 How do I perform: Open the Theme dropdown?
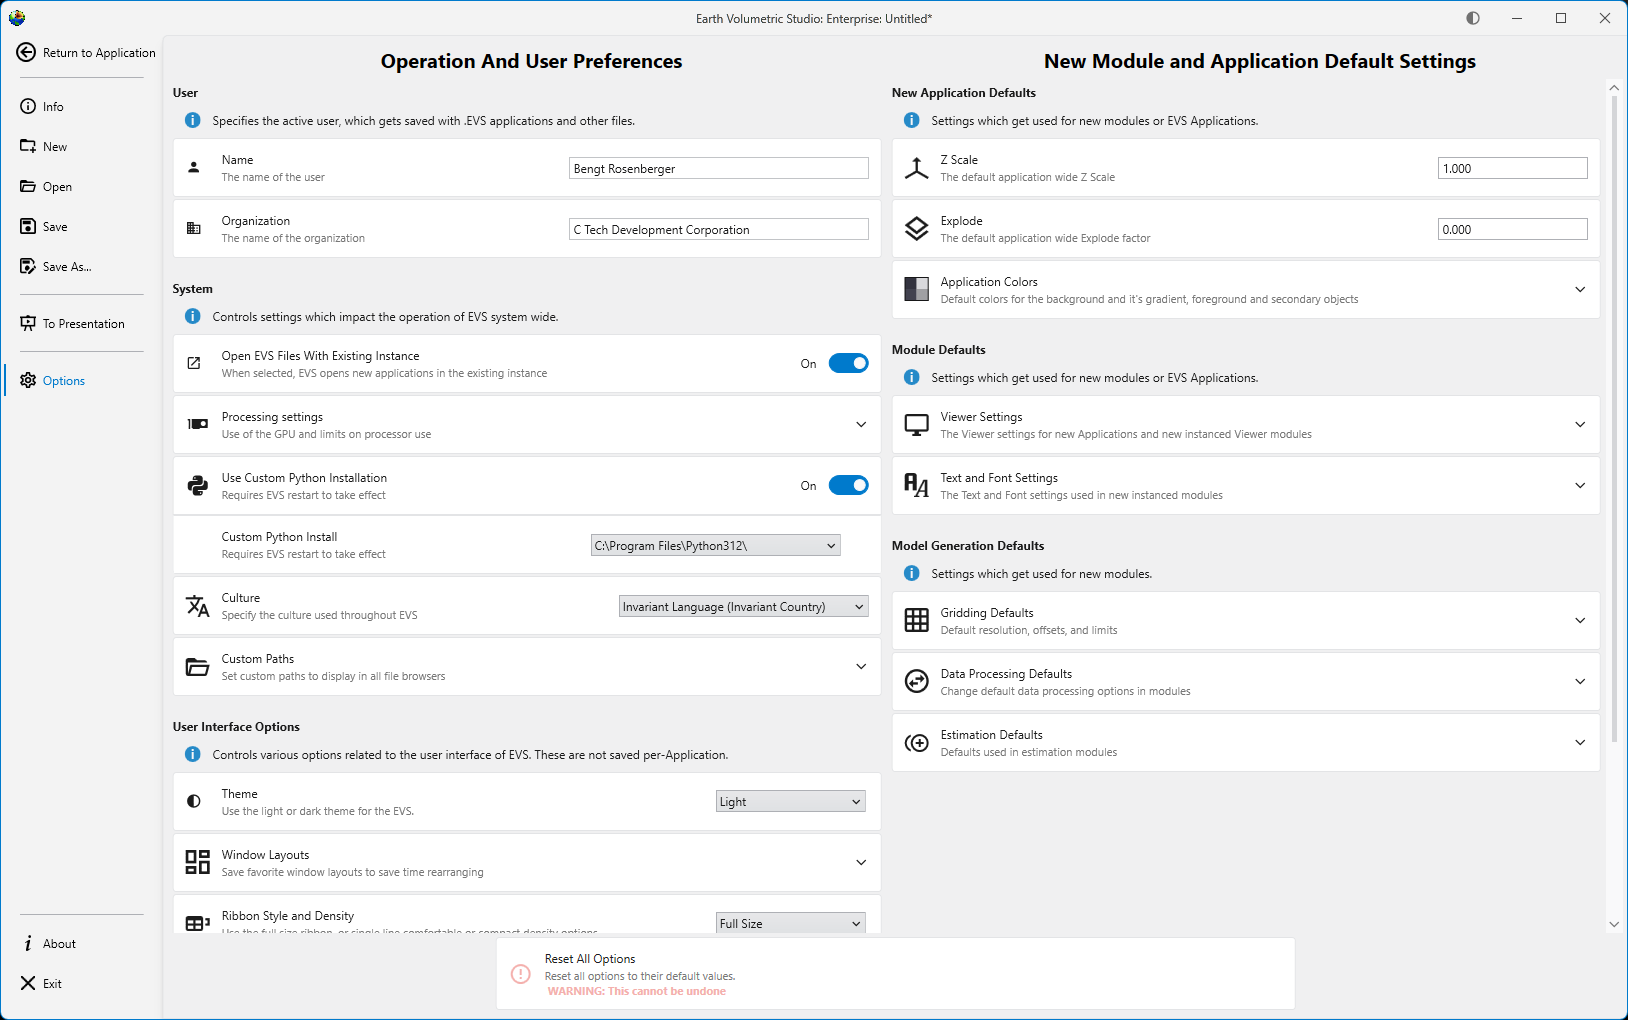click(789, 800)
